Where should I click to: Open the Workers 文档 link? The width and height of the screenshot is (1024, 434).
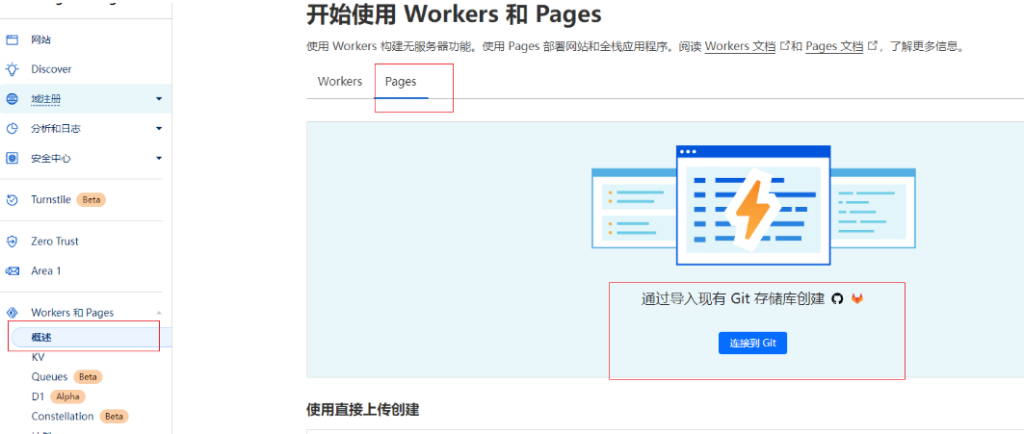(740, 46)
